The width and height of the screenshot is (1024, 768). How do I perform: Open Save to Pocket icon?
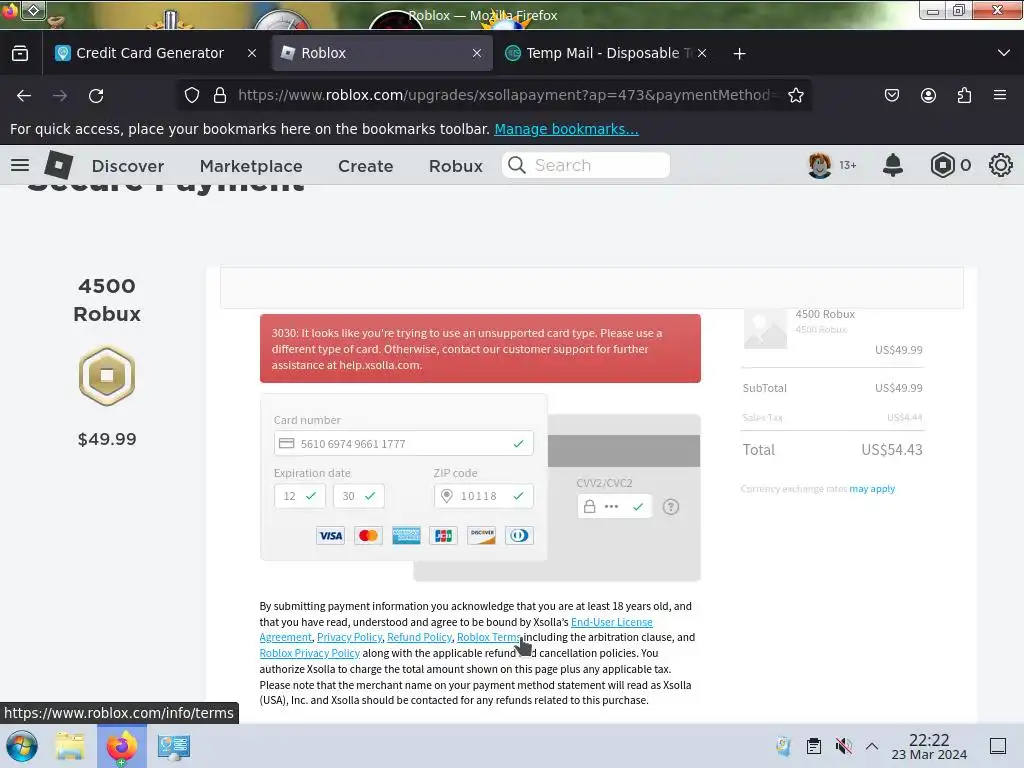[x=891, y=95]
